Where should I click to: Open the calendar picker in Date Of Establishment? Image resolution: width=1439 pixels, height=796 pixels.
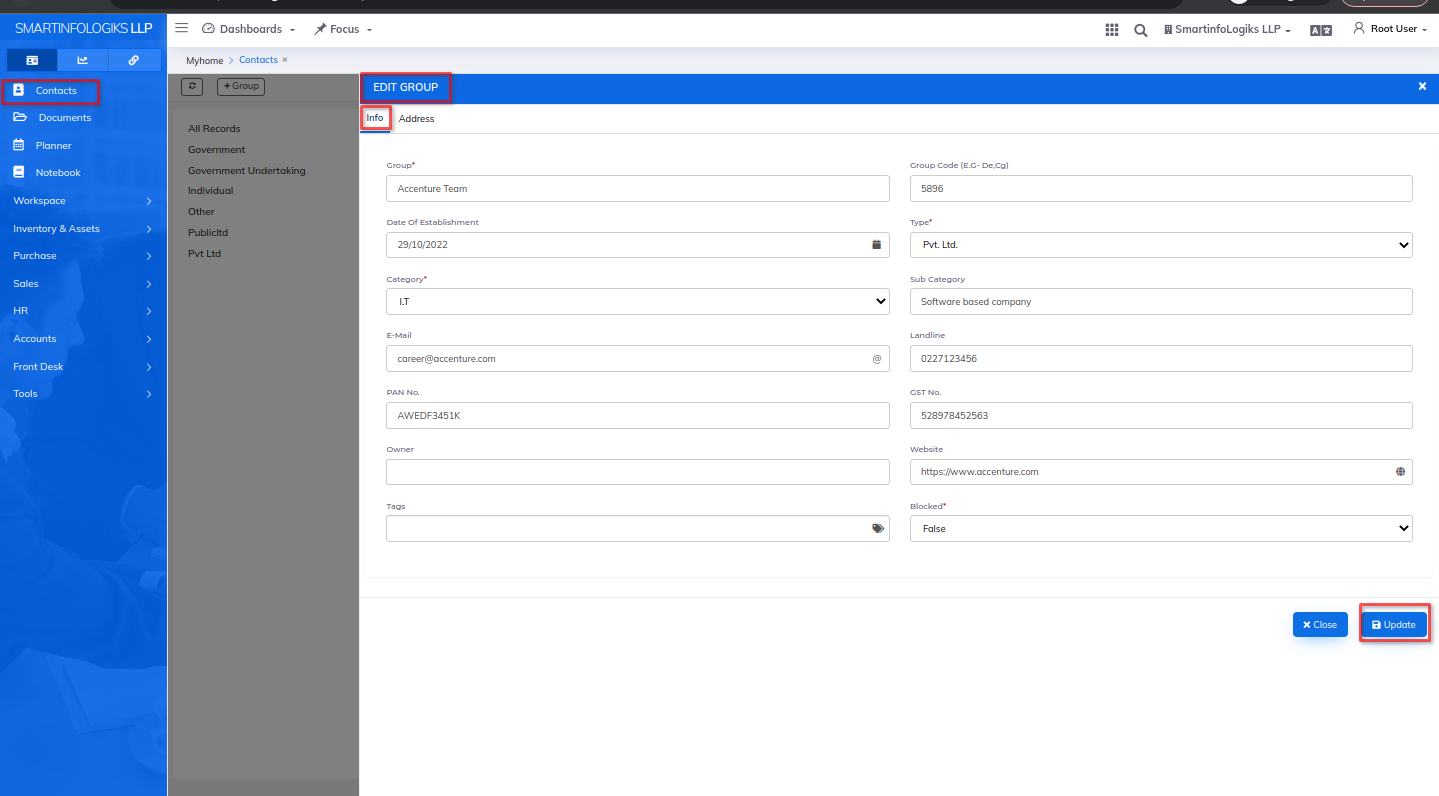(877, 244)
